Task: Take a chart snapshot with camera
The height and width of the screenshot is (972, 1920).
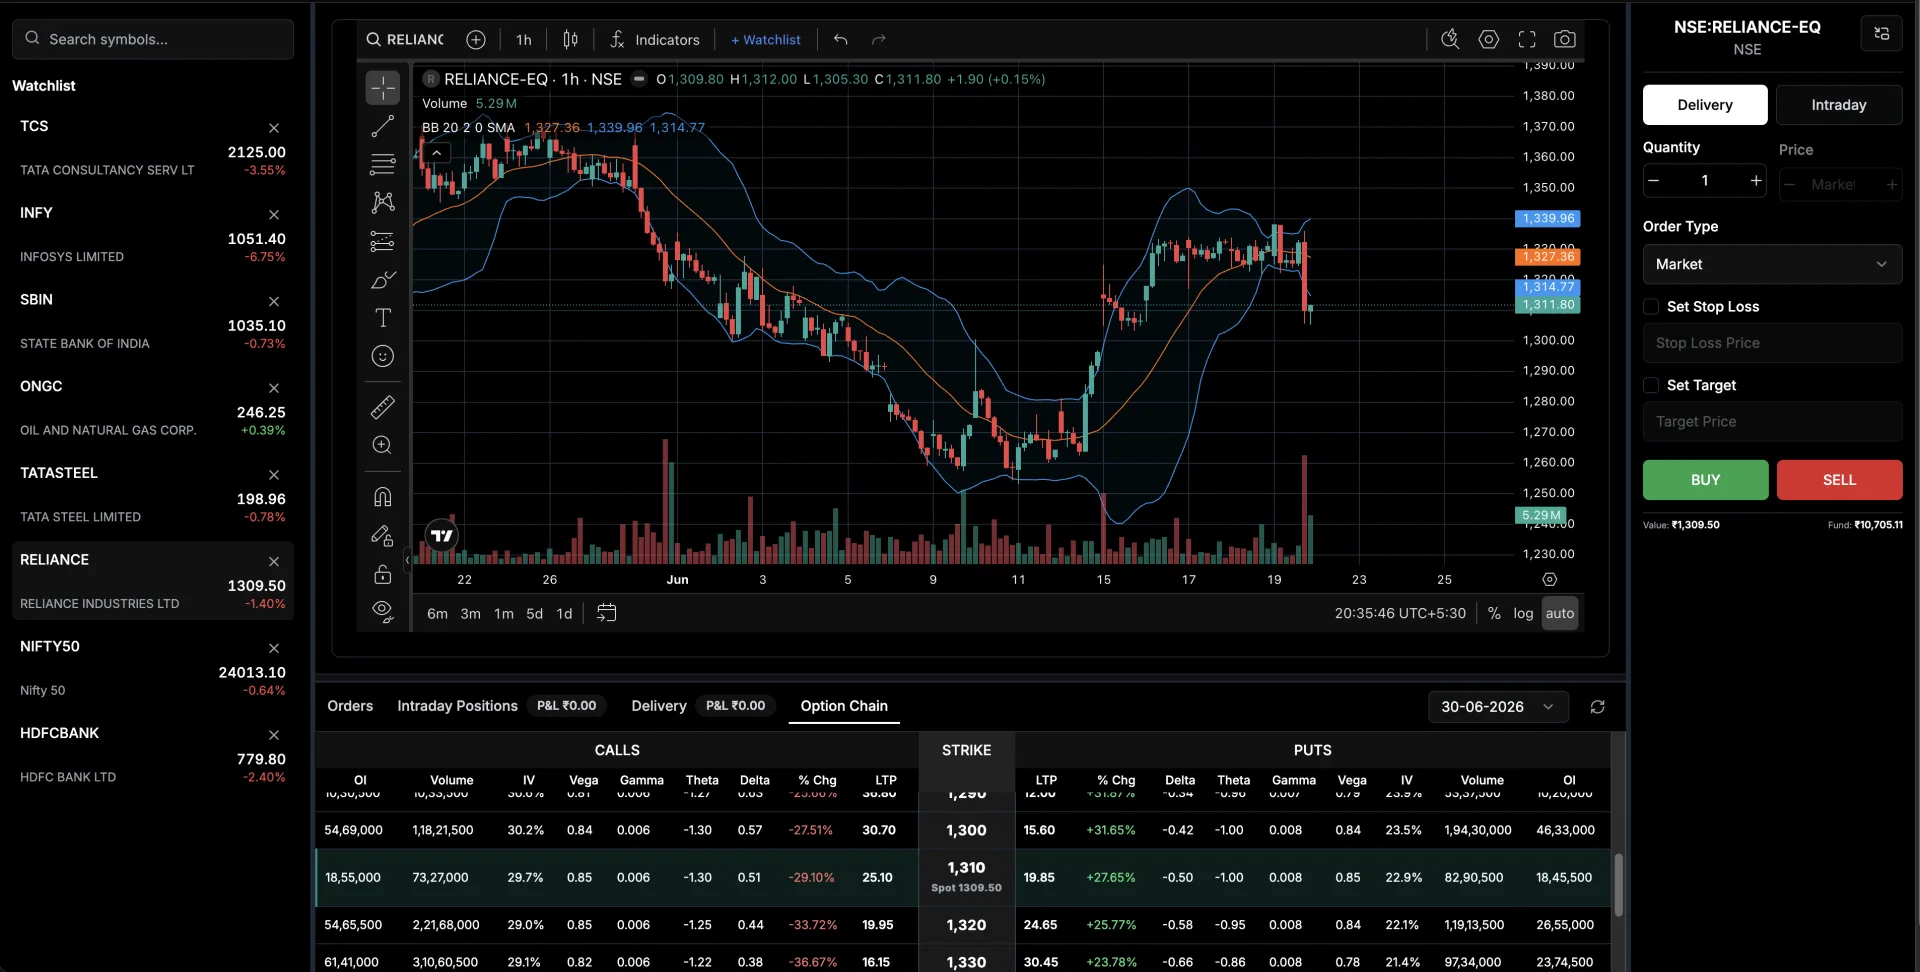Action: click(1565, 39)
